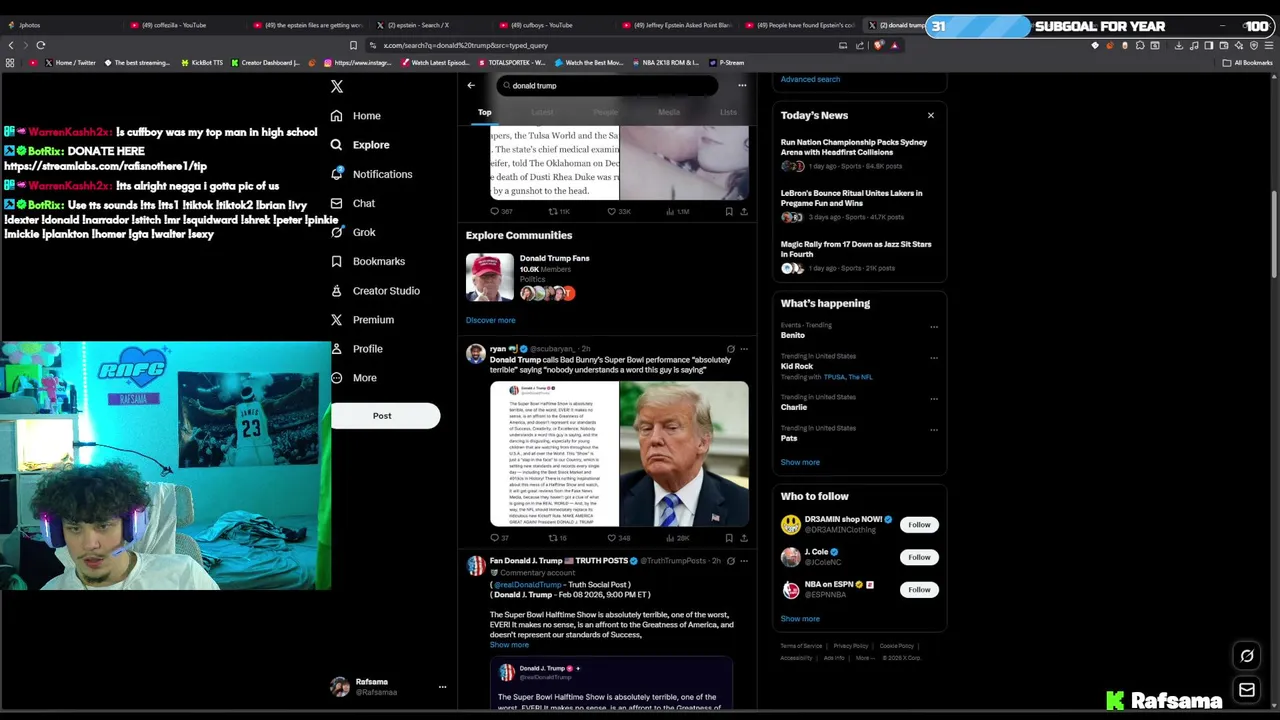Close the Today's News panel
Viewport: 1280px width, 720px height.
(930, 116)
